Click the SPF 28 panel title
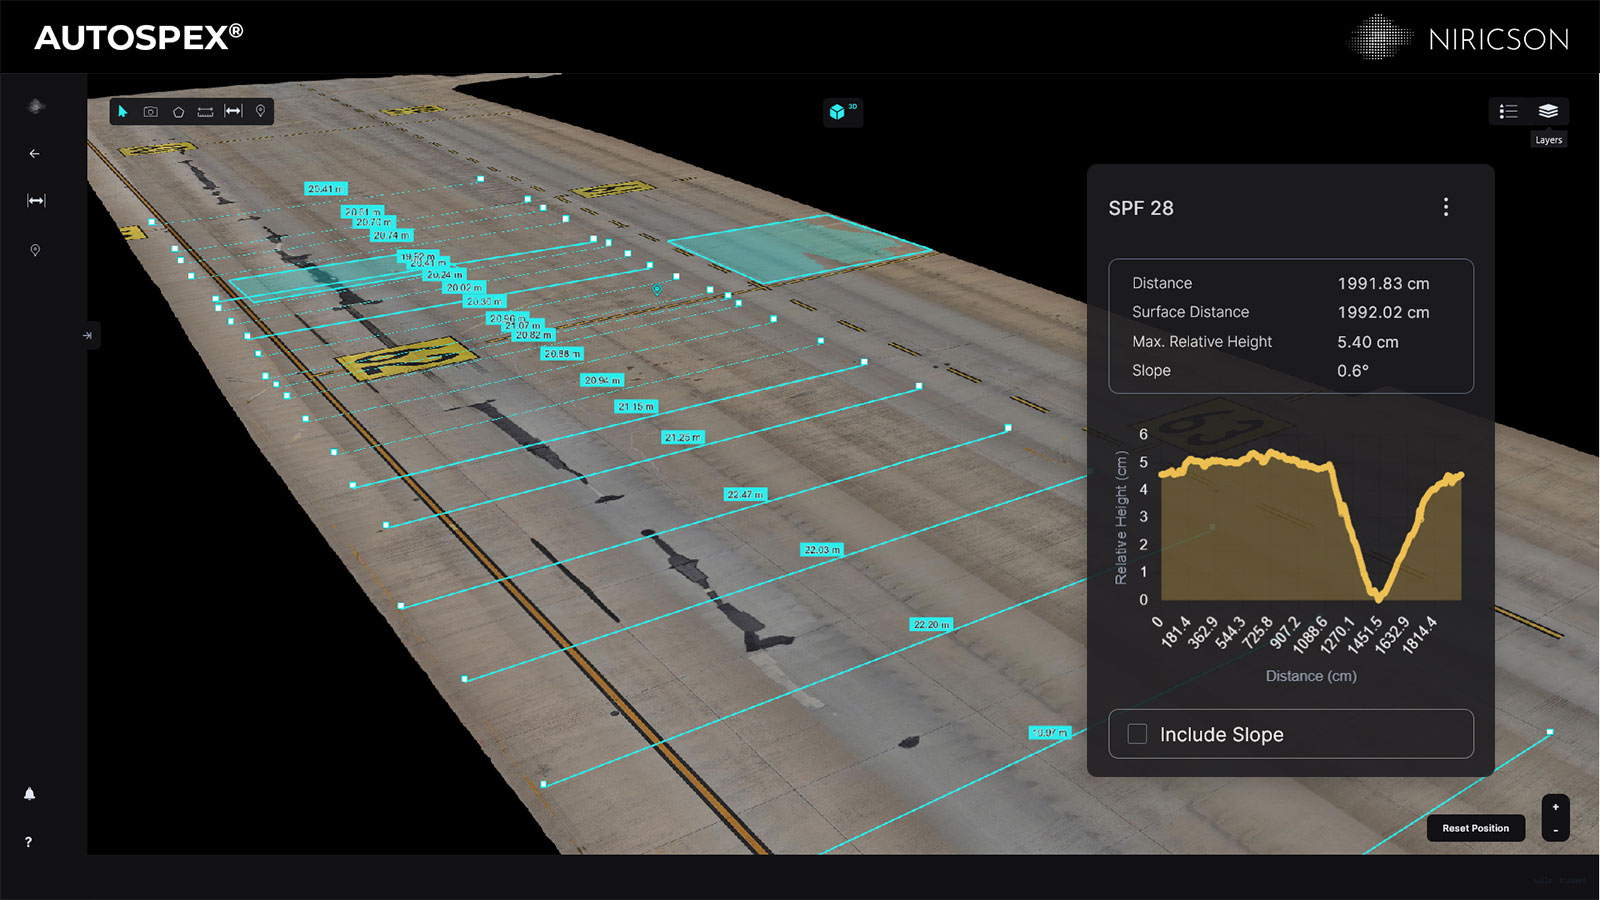Viewport: 1600px width, 900px height. pyautogui.click(x=1141, y=208)
